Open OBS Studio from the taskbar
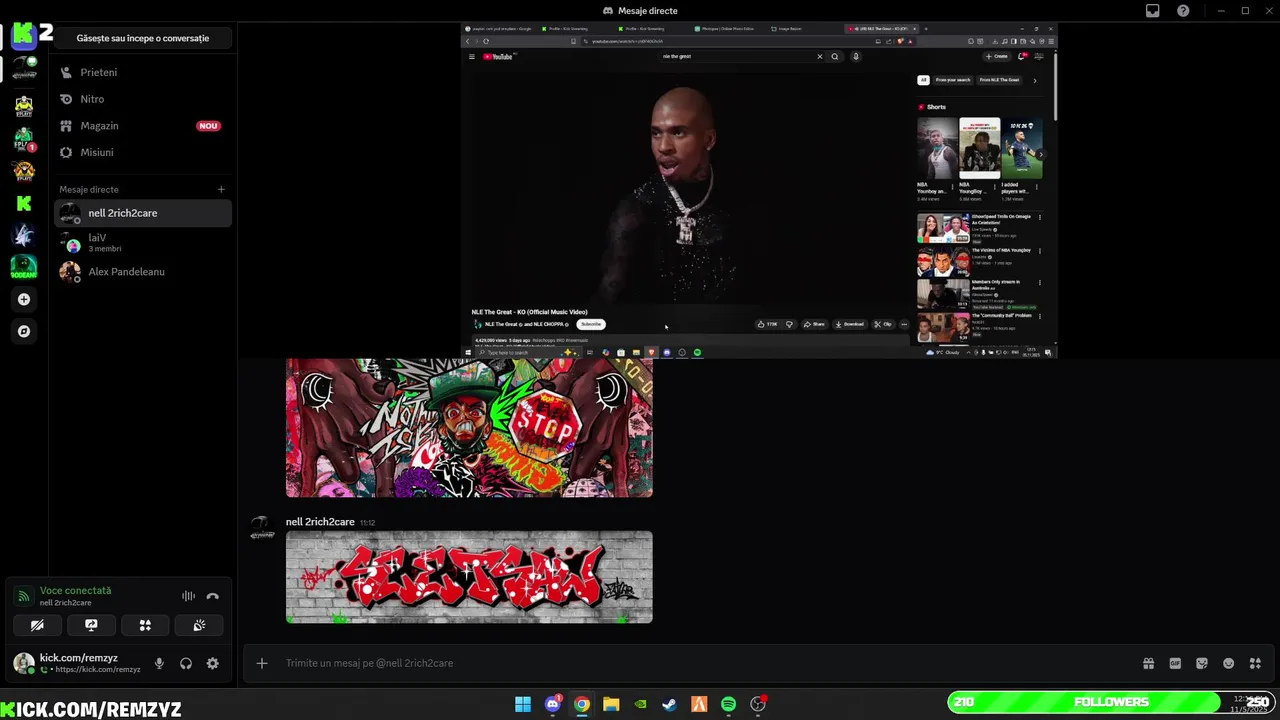This screenshot has width=1280, height=720. 758,704
